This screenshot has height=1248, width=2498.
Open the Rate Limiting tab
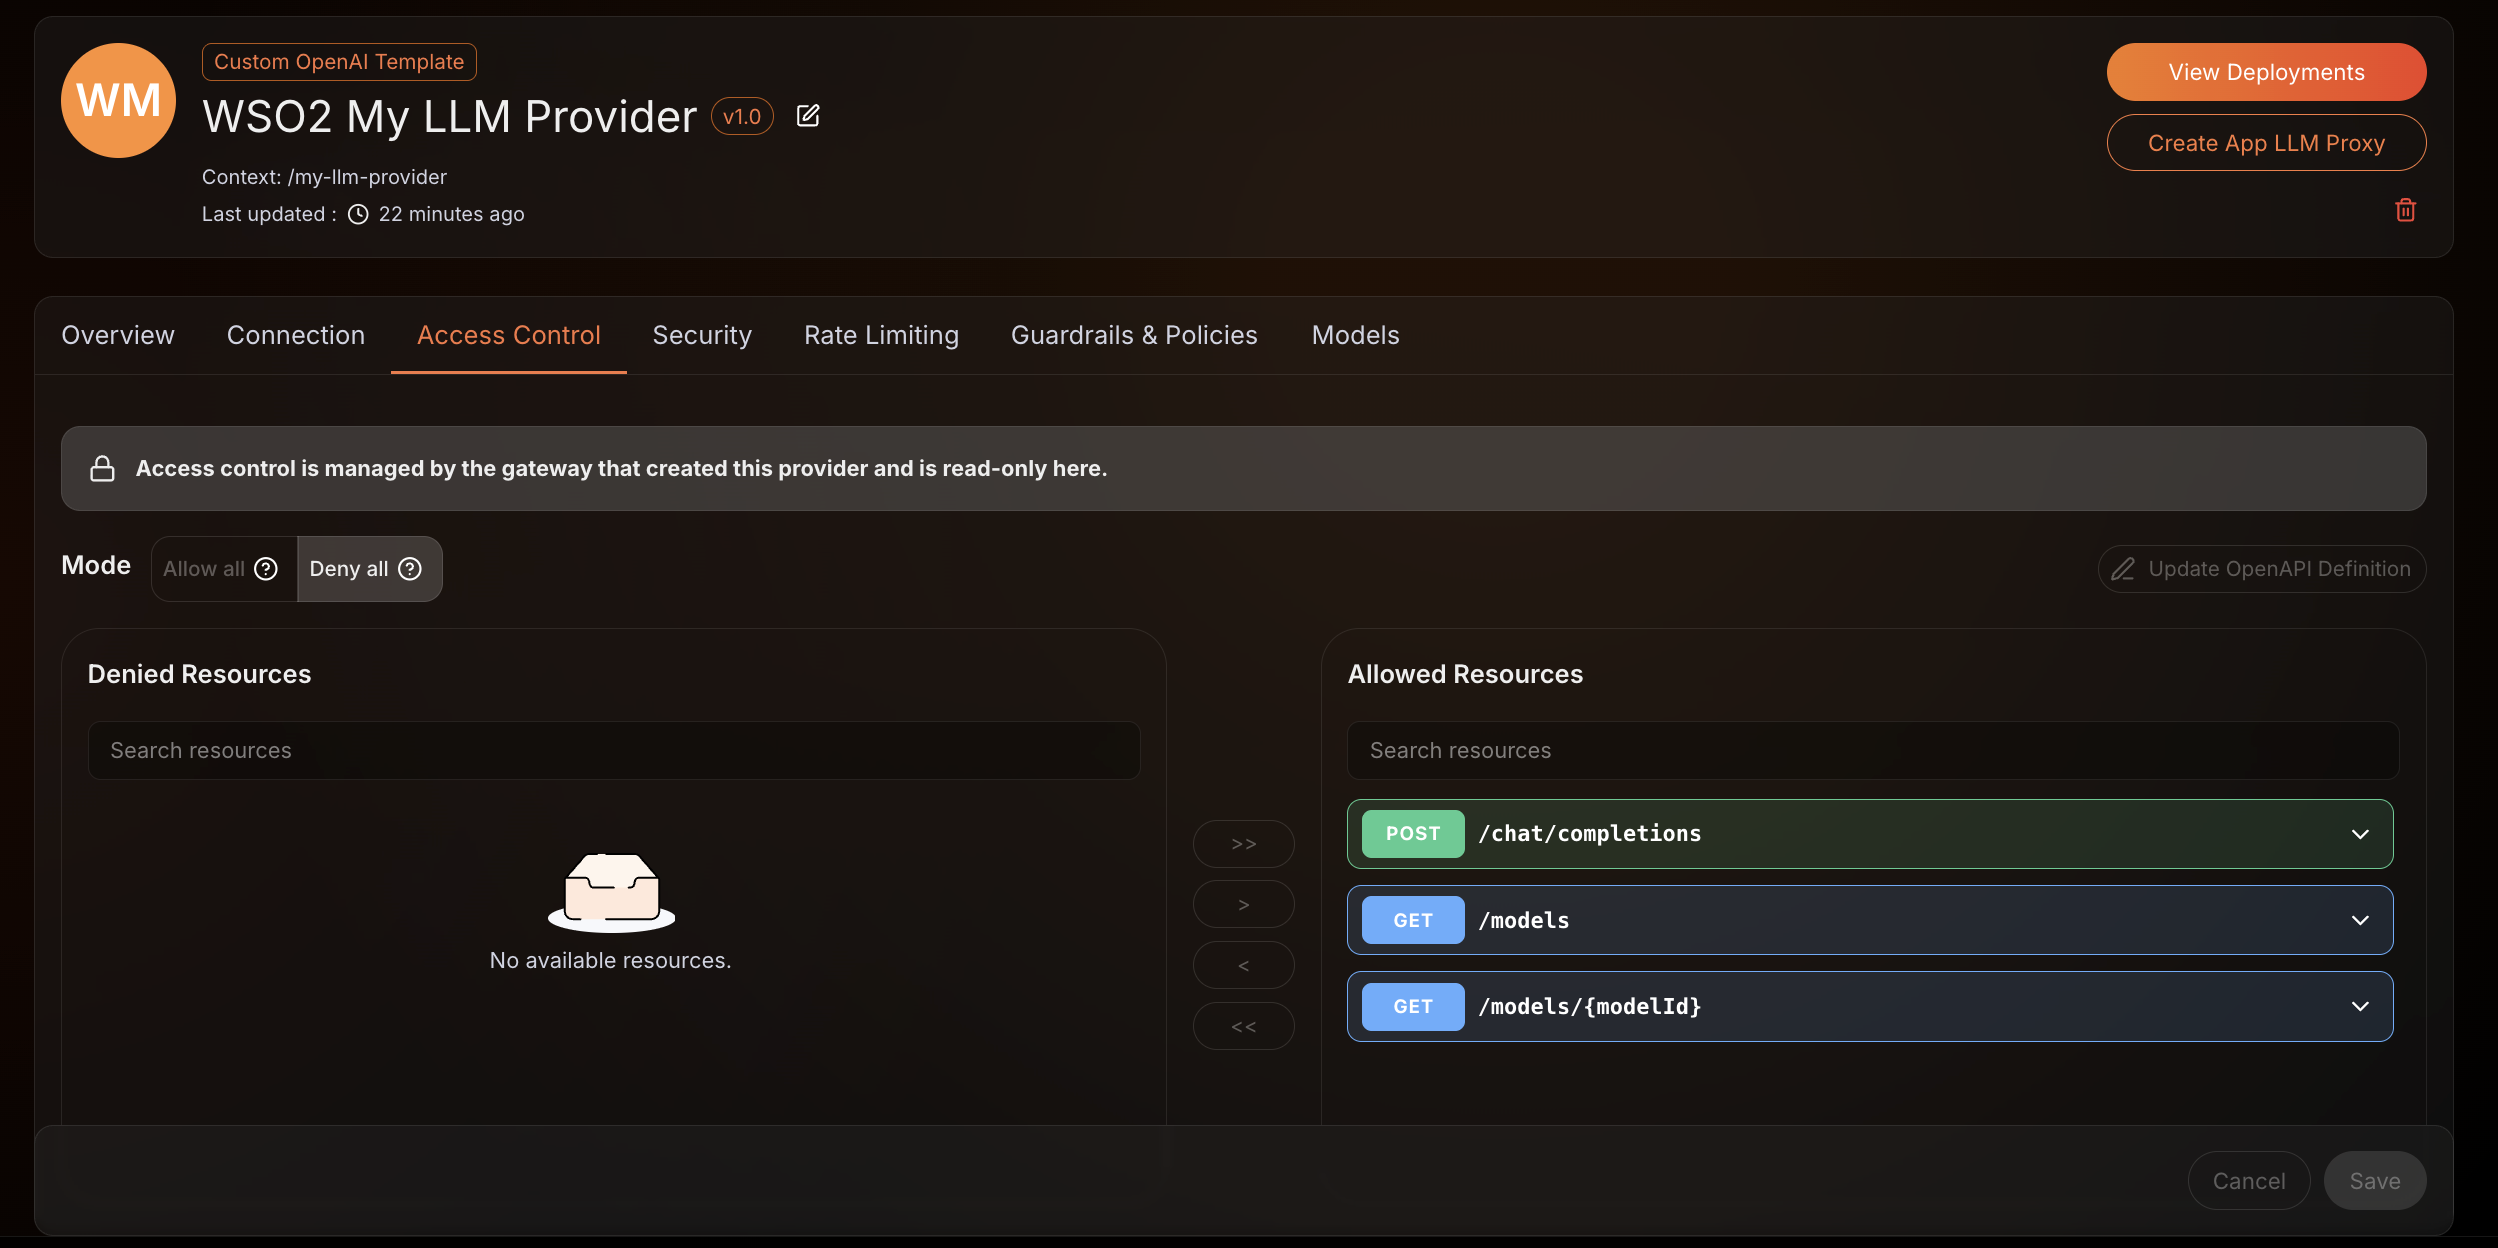[x=881, y=335]
